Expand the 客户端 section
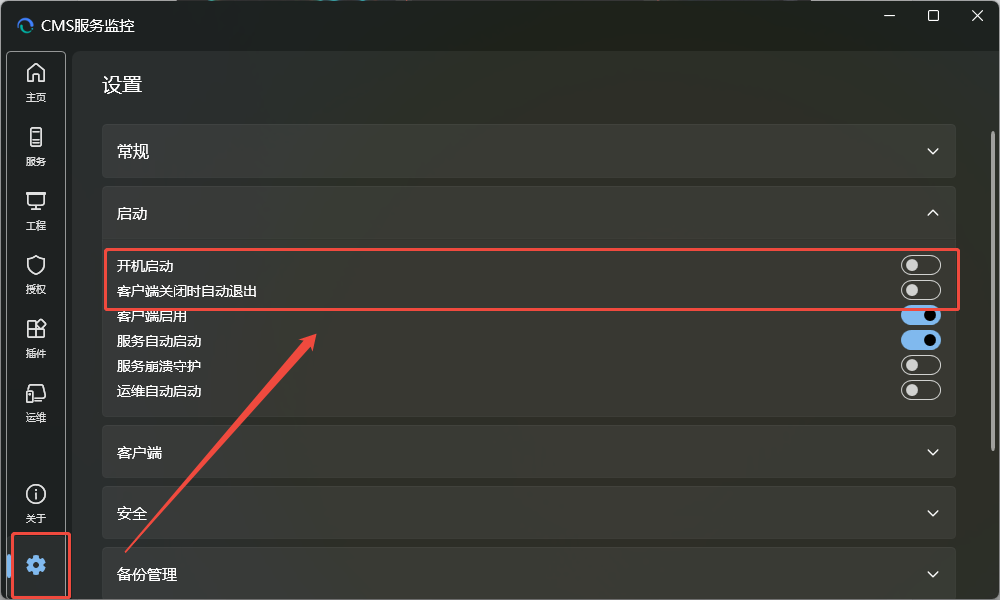 932,452
